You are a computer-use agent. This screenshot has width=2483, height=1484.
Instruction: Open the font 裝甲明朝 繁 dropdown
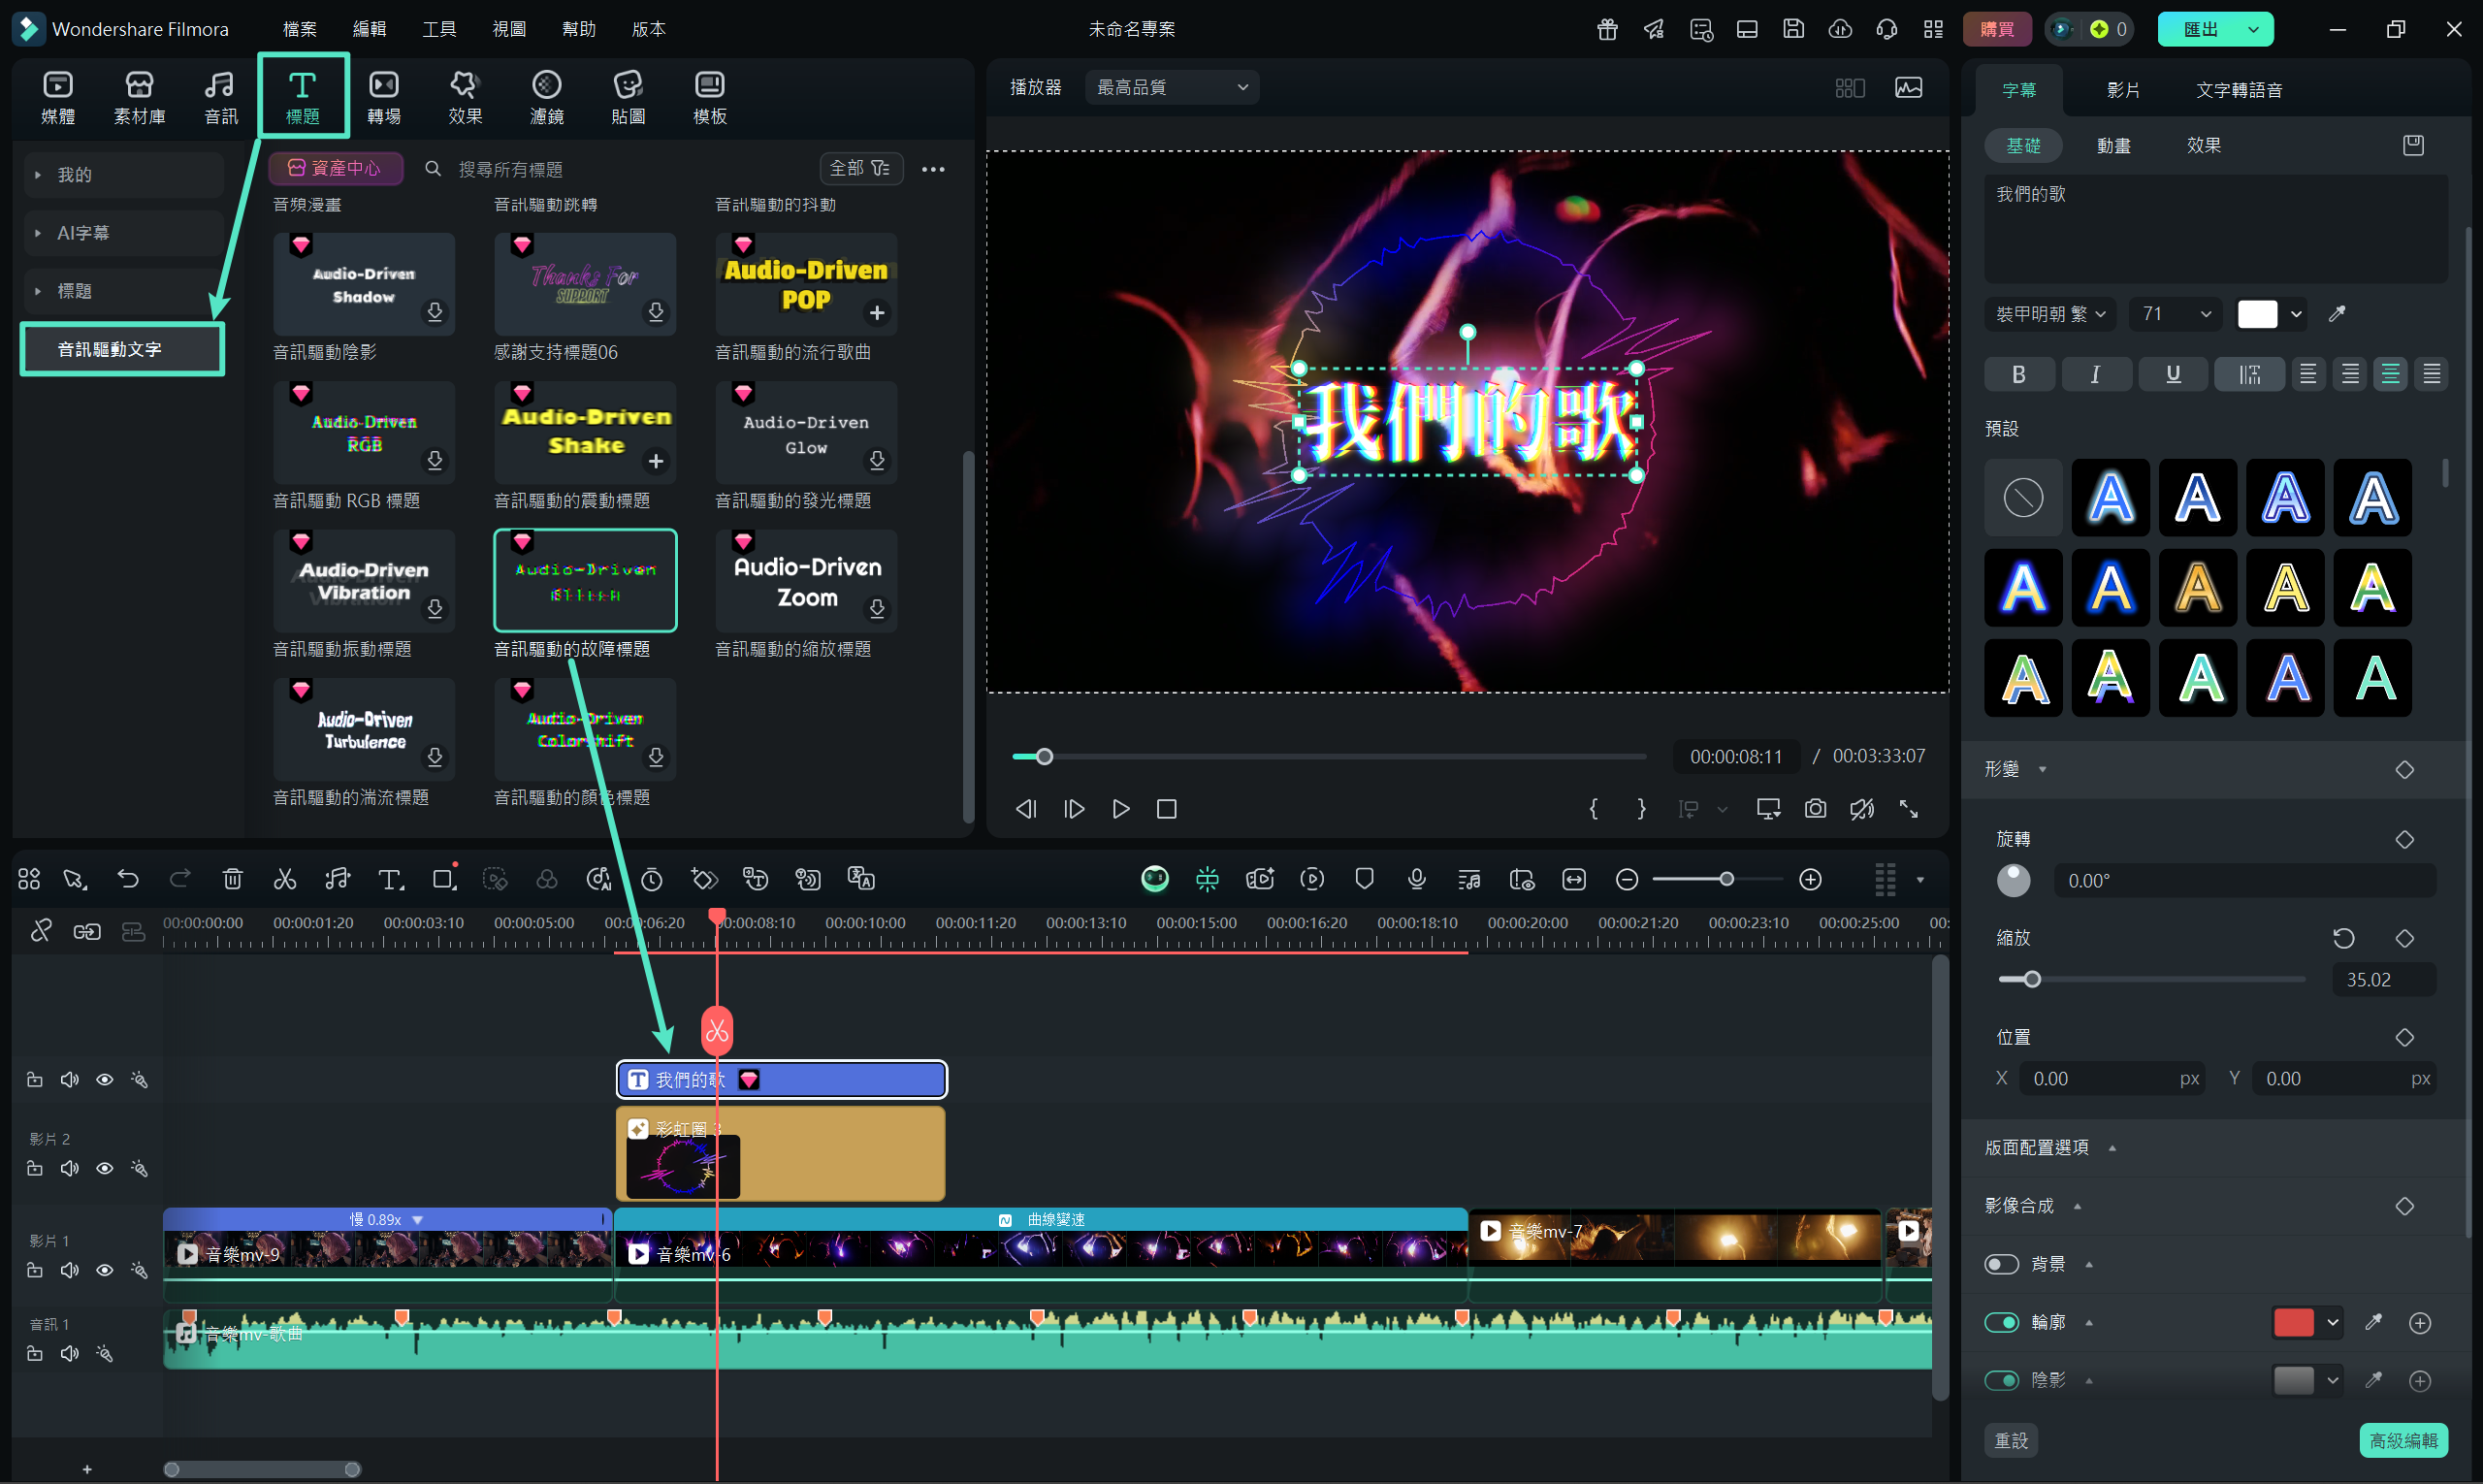point(2050,314)
